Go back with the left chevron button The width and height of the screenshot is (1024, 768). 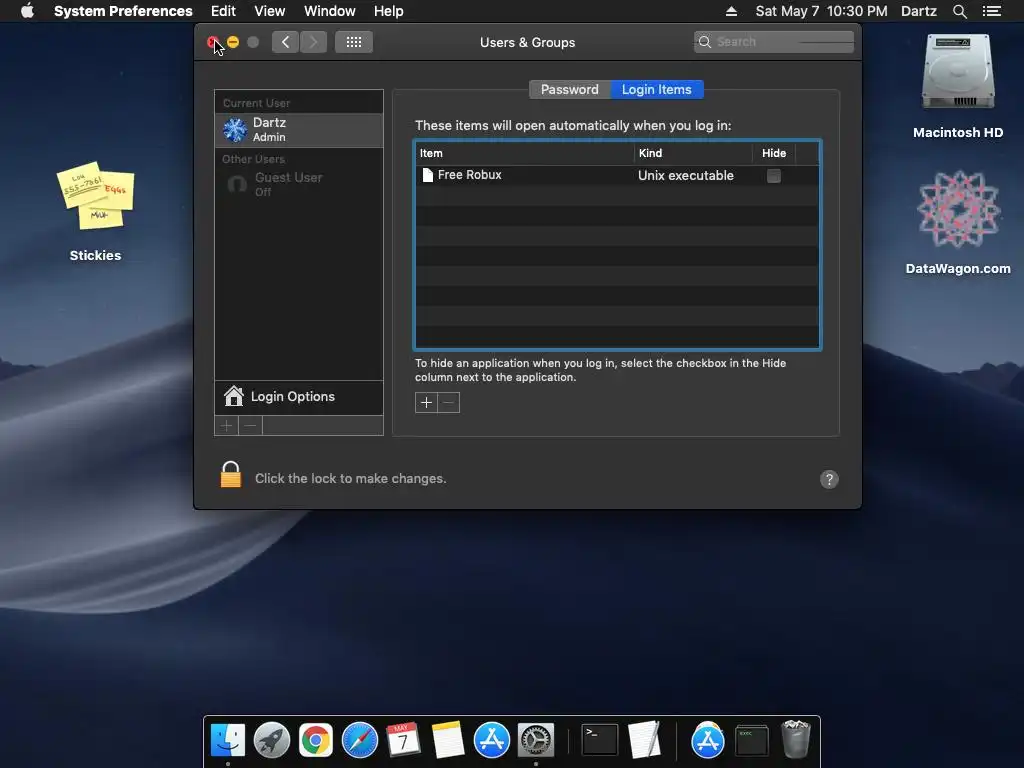click(x=285, y=42)
